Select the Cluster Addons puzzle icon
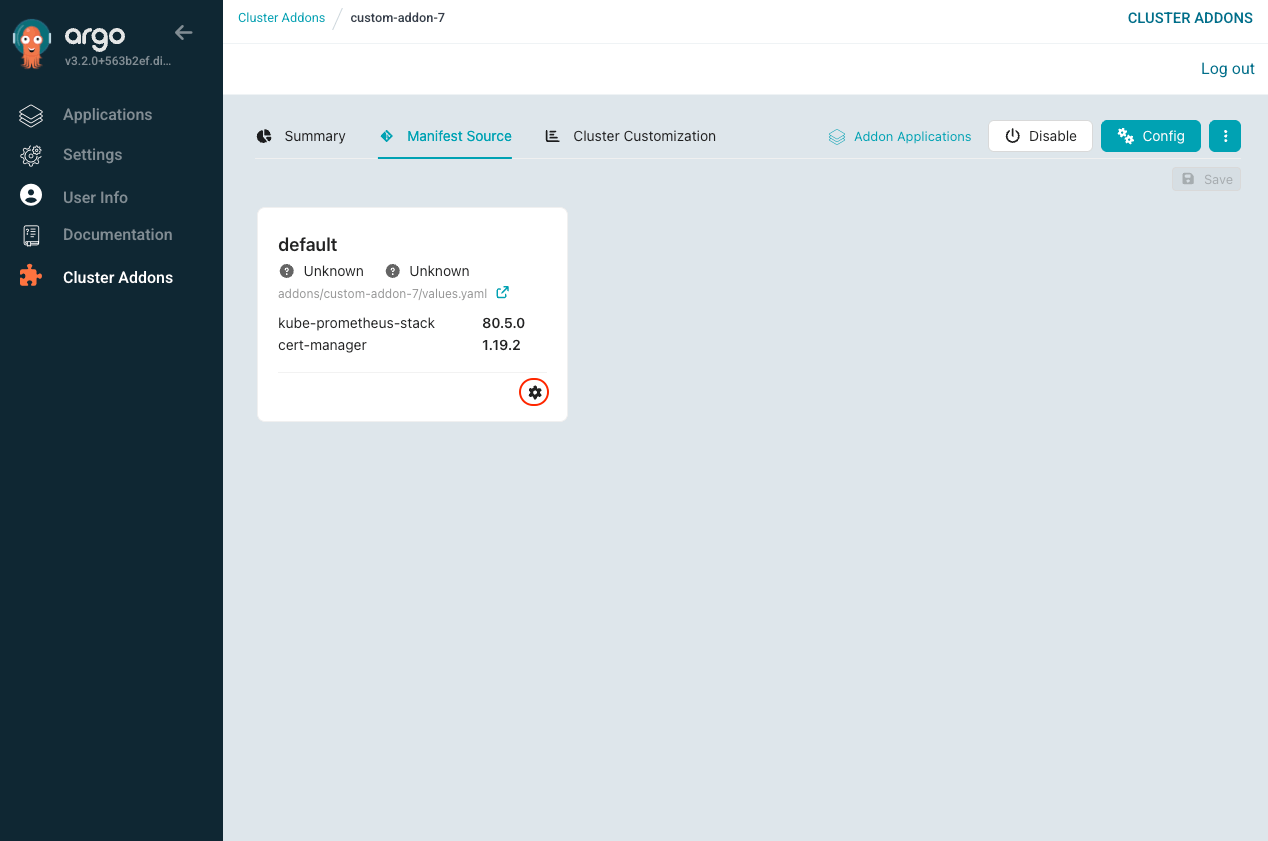The width and height of the screenshot is (1268, 841). click(x=31, y=277)
